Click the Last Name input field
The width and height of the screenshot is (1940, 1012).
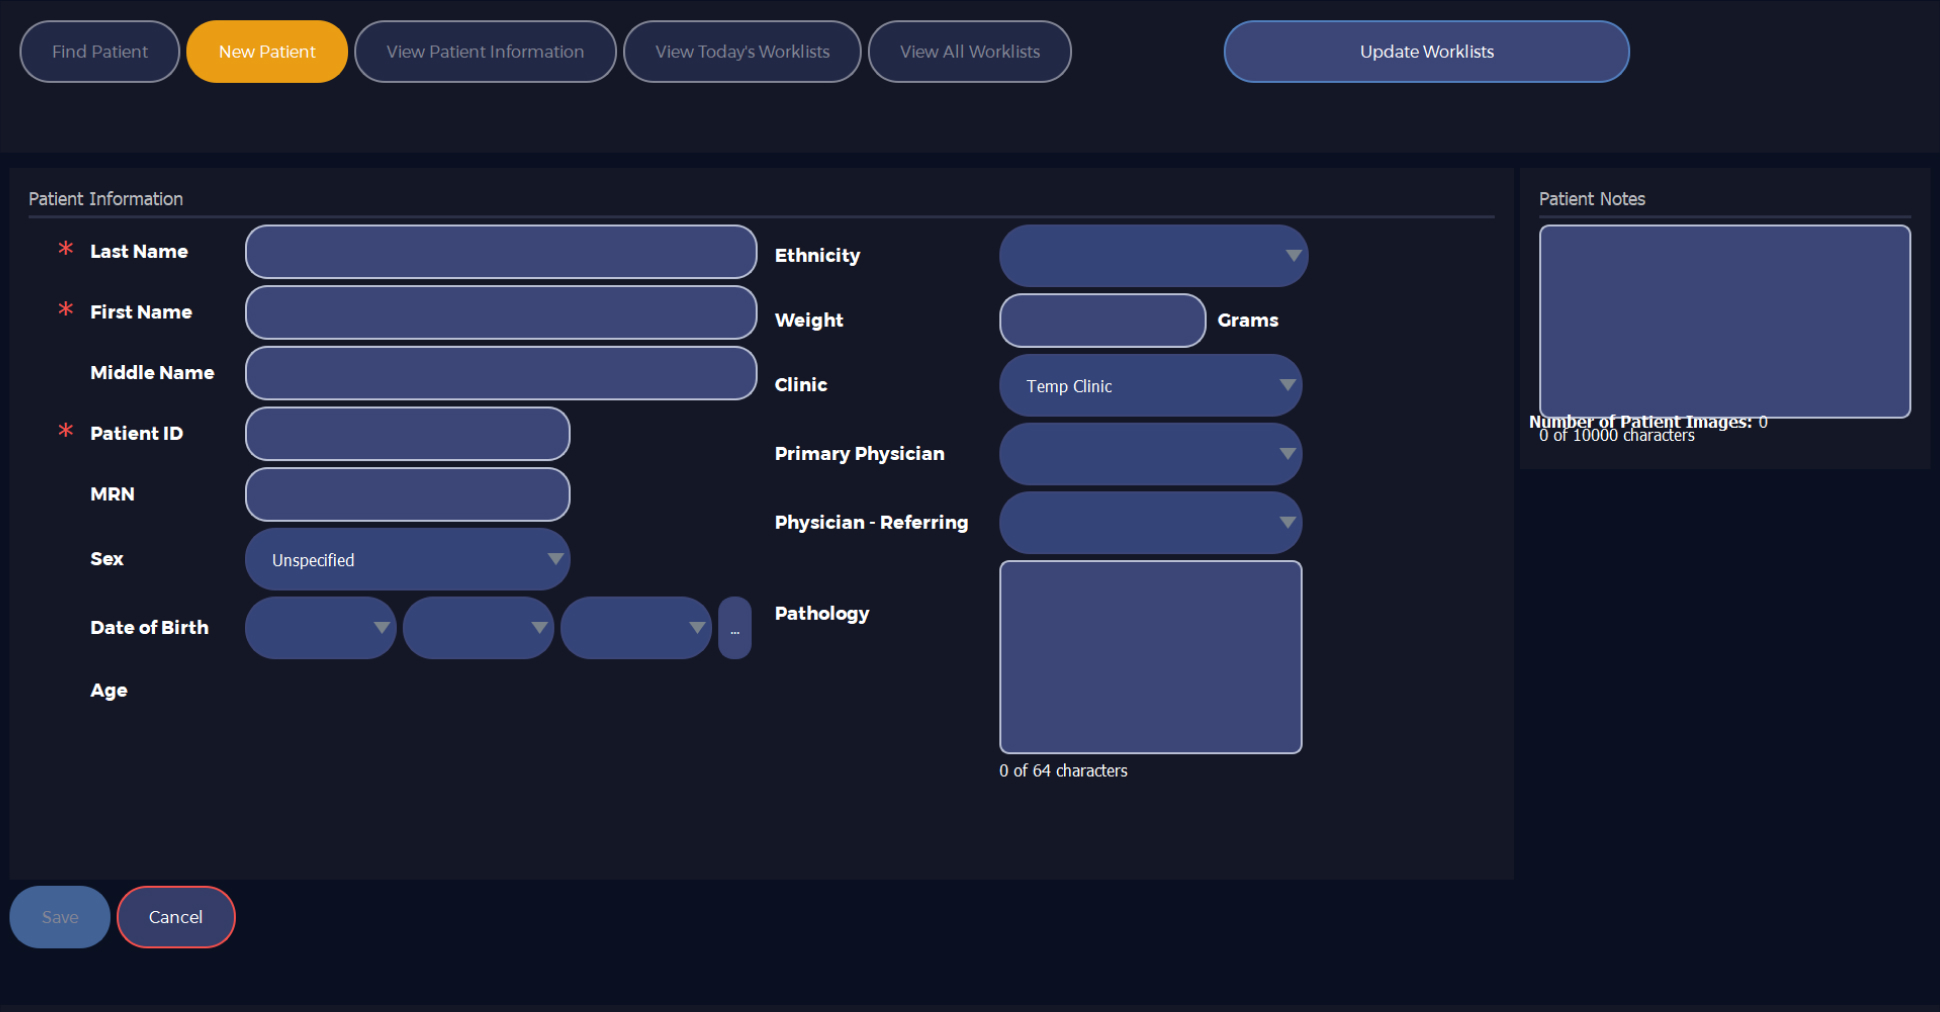click(500, 252)
